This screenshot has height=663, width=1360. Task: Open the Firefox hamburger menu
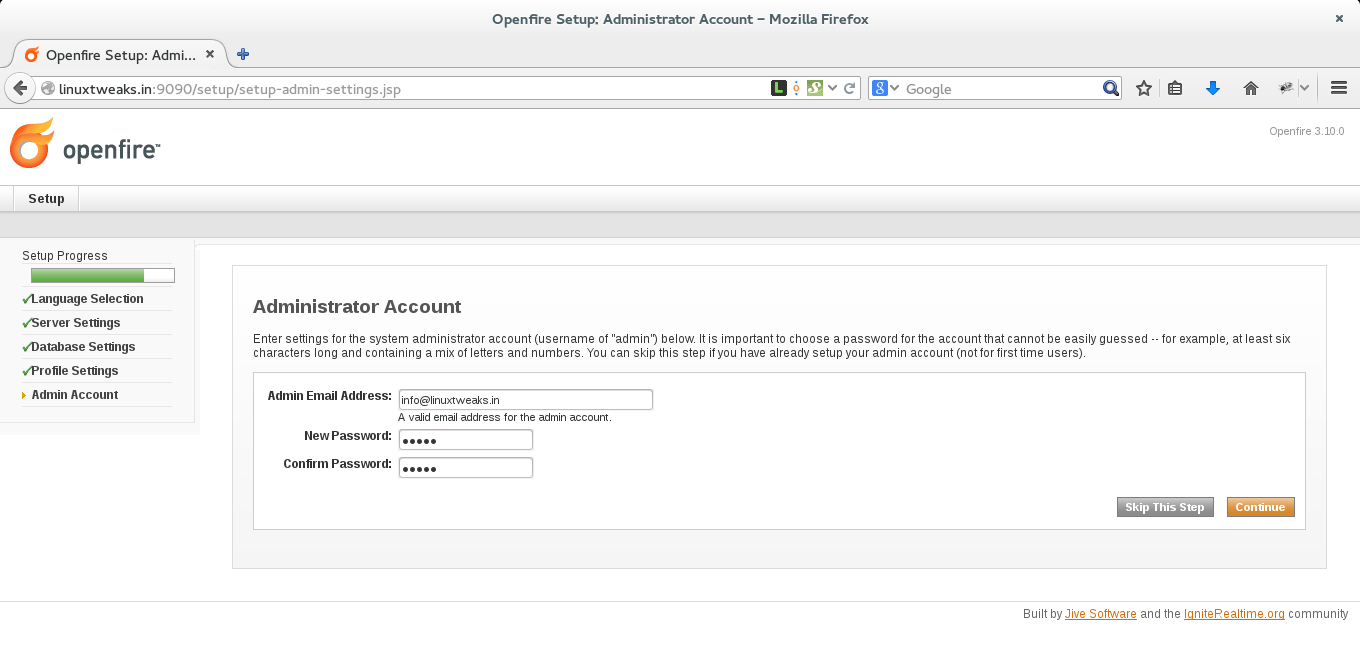(x=1339, y=88)
